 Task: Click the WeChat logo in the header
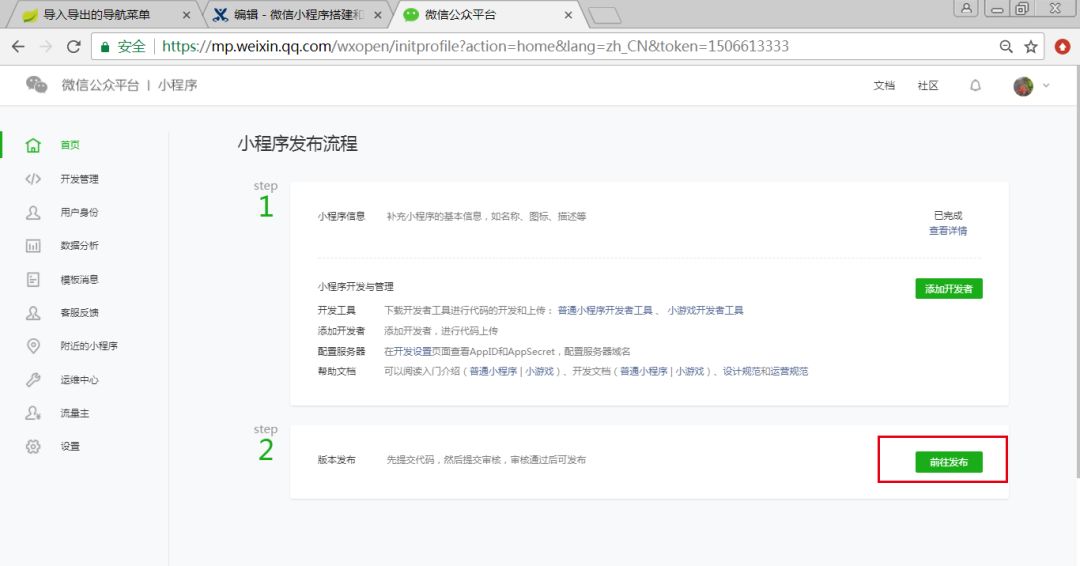coord(37,85)
